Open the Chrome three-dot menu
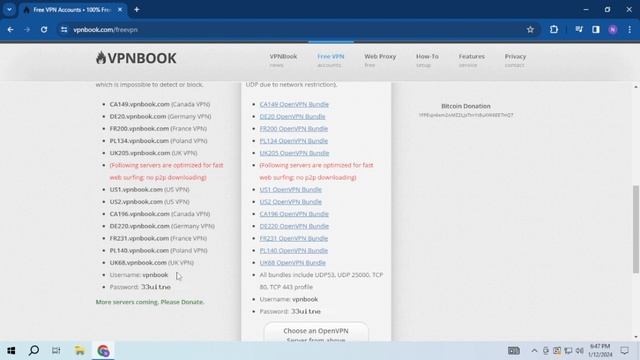This screenshot has height=360, width=640. pyautogui.click(x=629, y=29)
